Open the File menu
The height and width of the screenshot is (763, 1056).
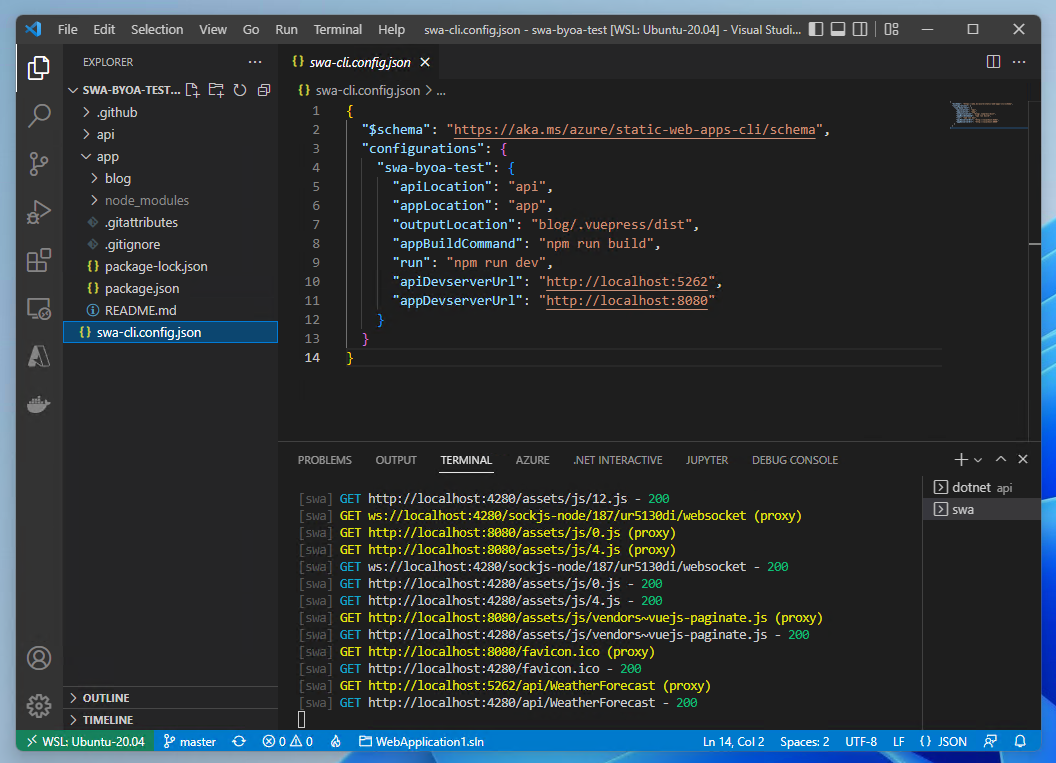(67, 30)
